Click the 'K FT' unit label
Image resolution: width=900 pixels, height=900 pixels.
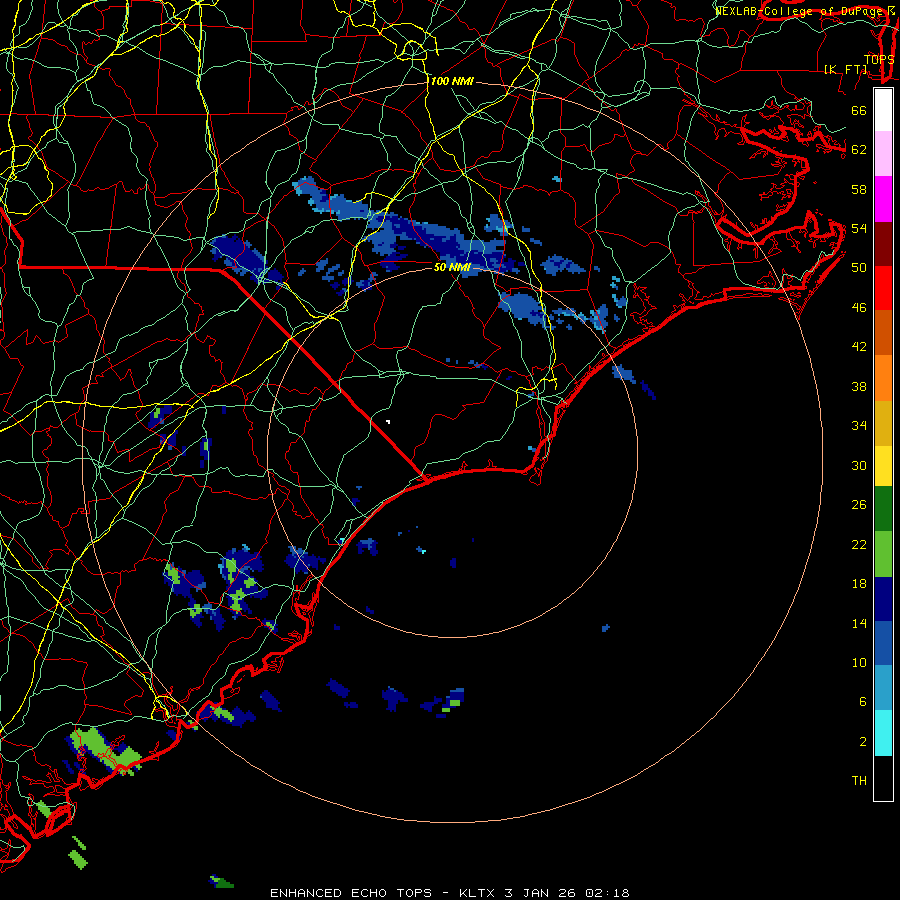tap(846, 69)
